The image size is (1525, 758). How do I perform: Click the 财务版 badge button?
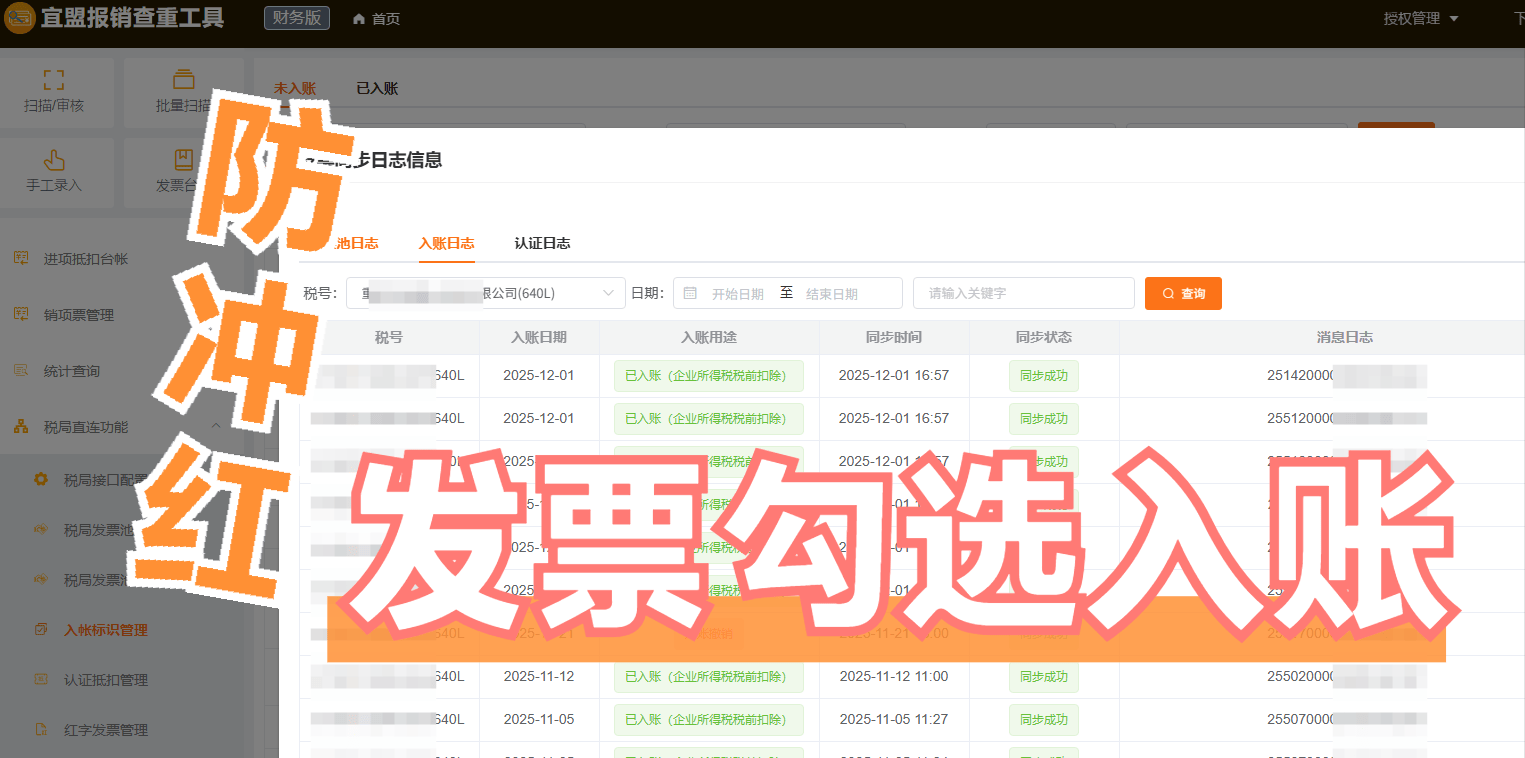(297, 18)
